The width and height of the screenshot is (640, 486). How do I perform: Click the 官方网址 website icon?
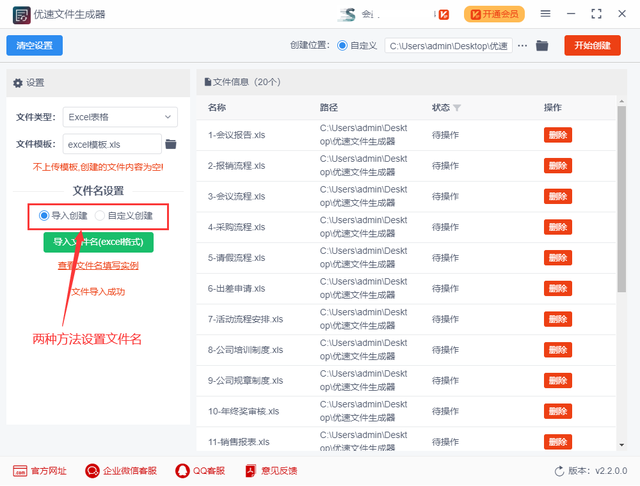21,470
